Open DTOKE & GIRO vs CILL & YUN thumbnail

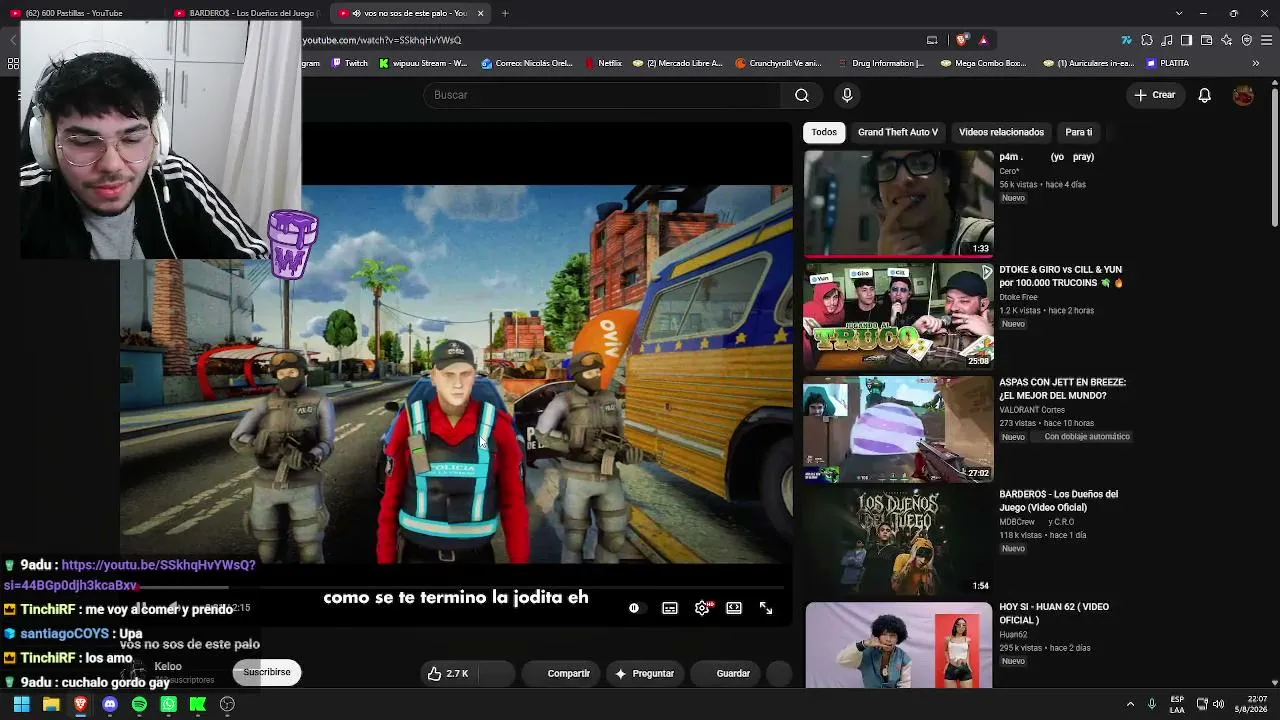(x=899, y=316)
